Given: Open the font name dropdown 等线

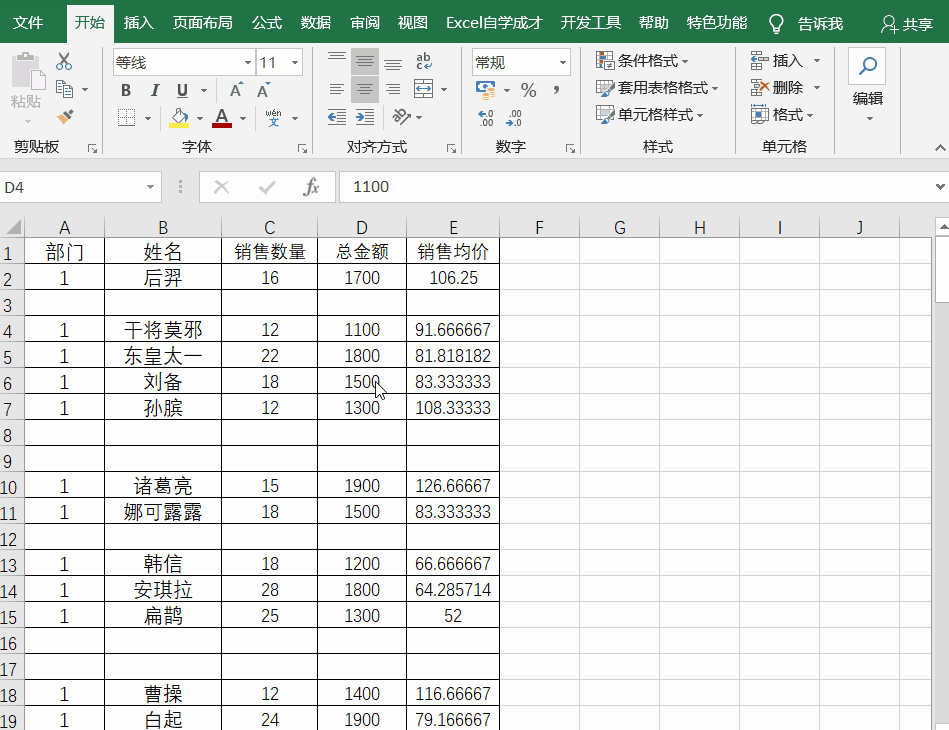Looking at the screenshot, I should 248,62.
